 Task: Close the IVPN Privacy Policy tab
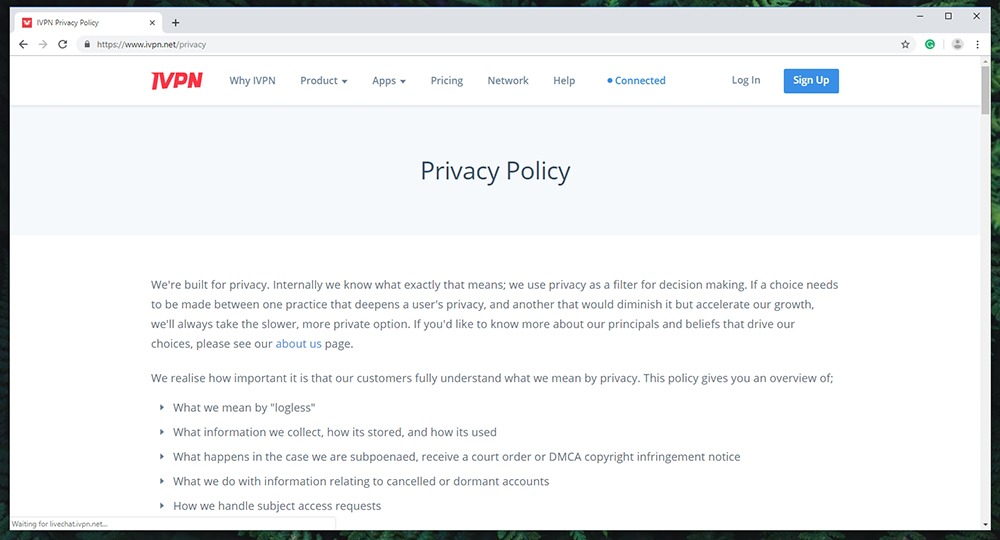[152, 22]
